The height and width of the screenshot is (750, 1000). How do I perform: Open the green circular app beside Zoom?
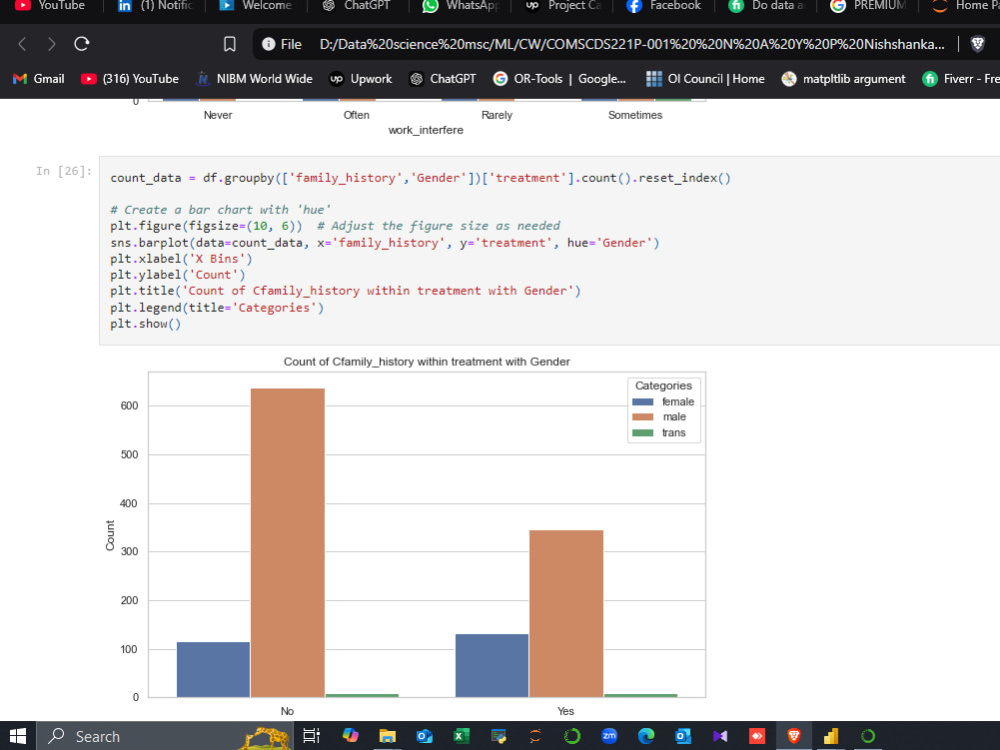point(572,737)
